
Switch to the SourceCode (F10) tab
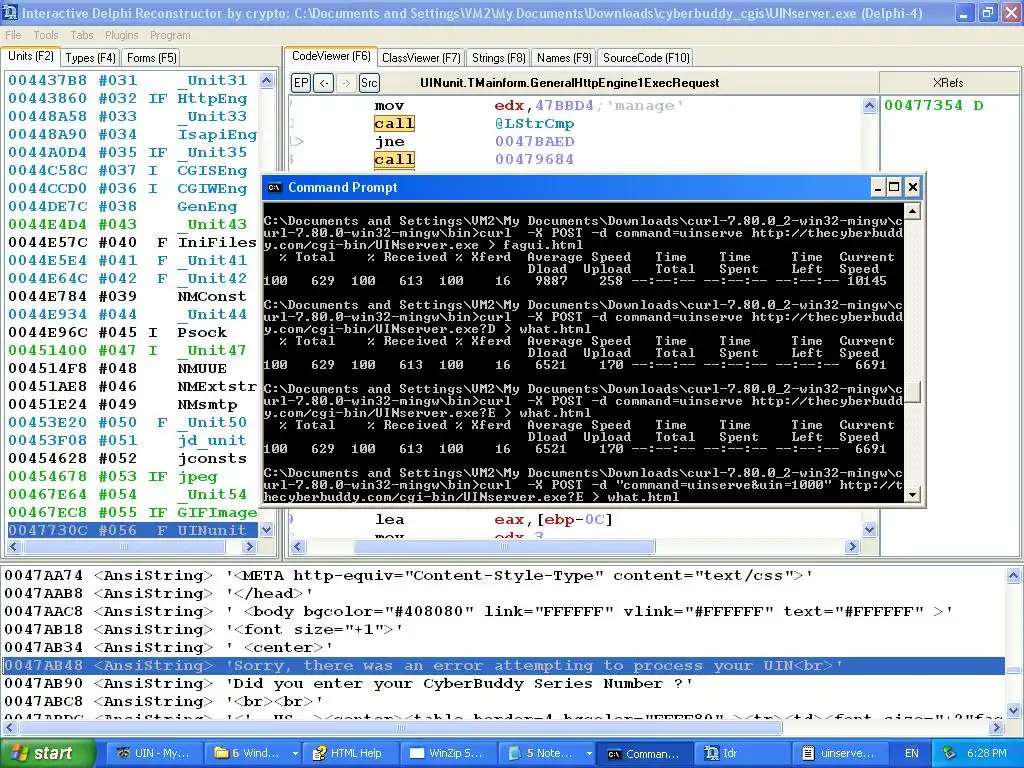[x=646, y=57]
